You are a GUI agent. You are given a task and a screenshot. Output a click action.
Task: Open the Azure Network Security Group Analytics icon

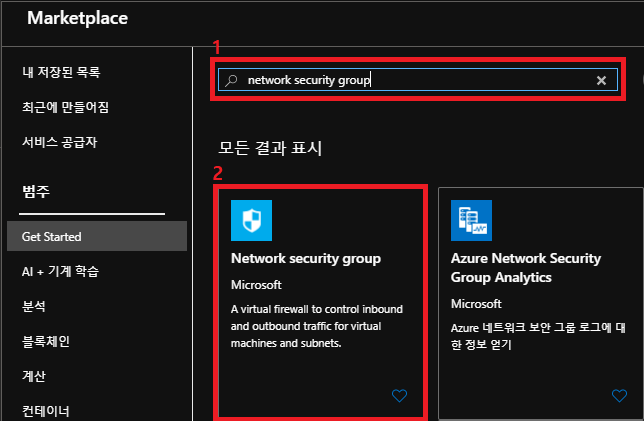pos(471,220)
